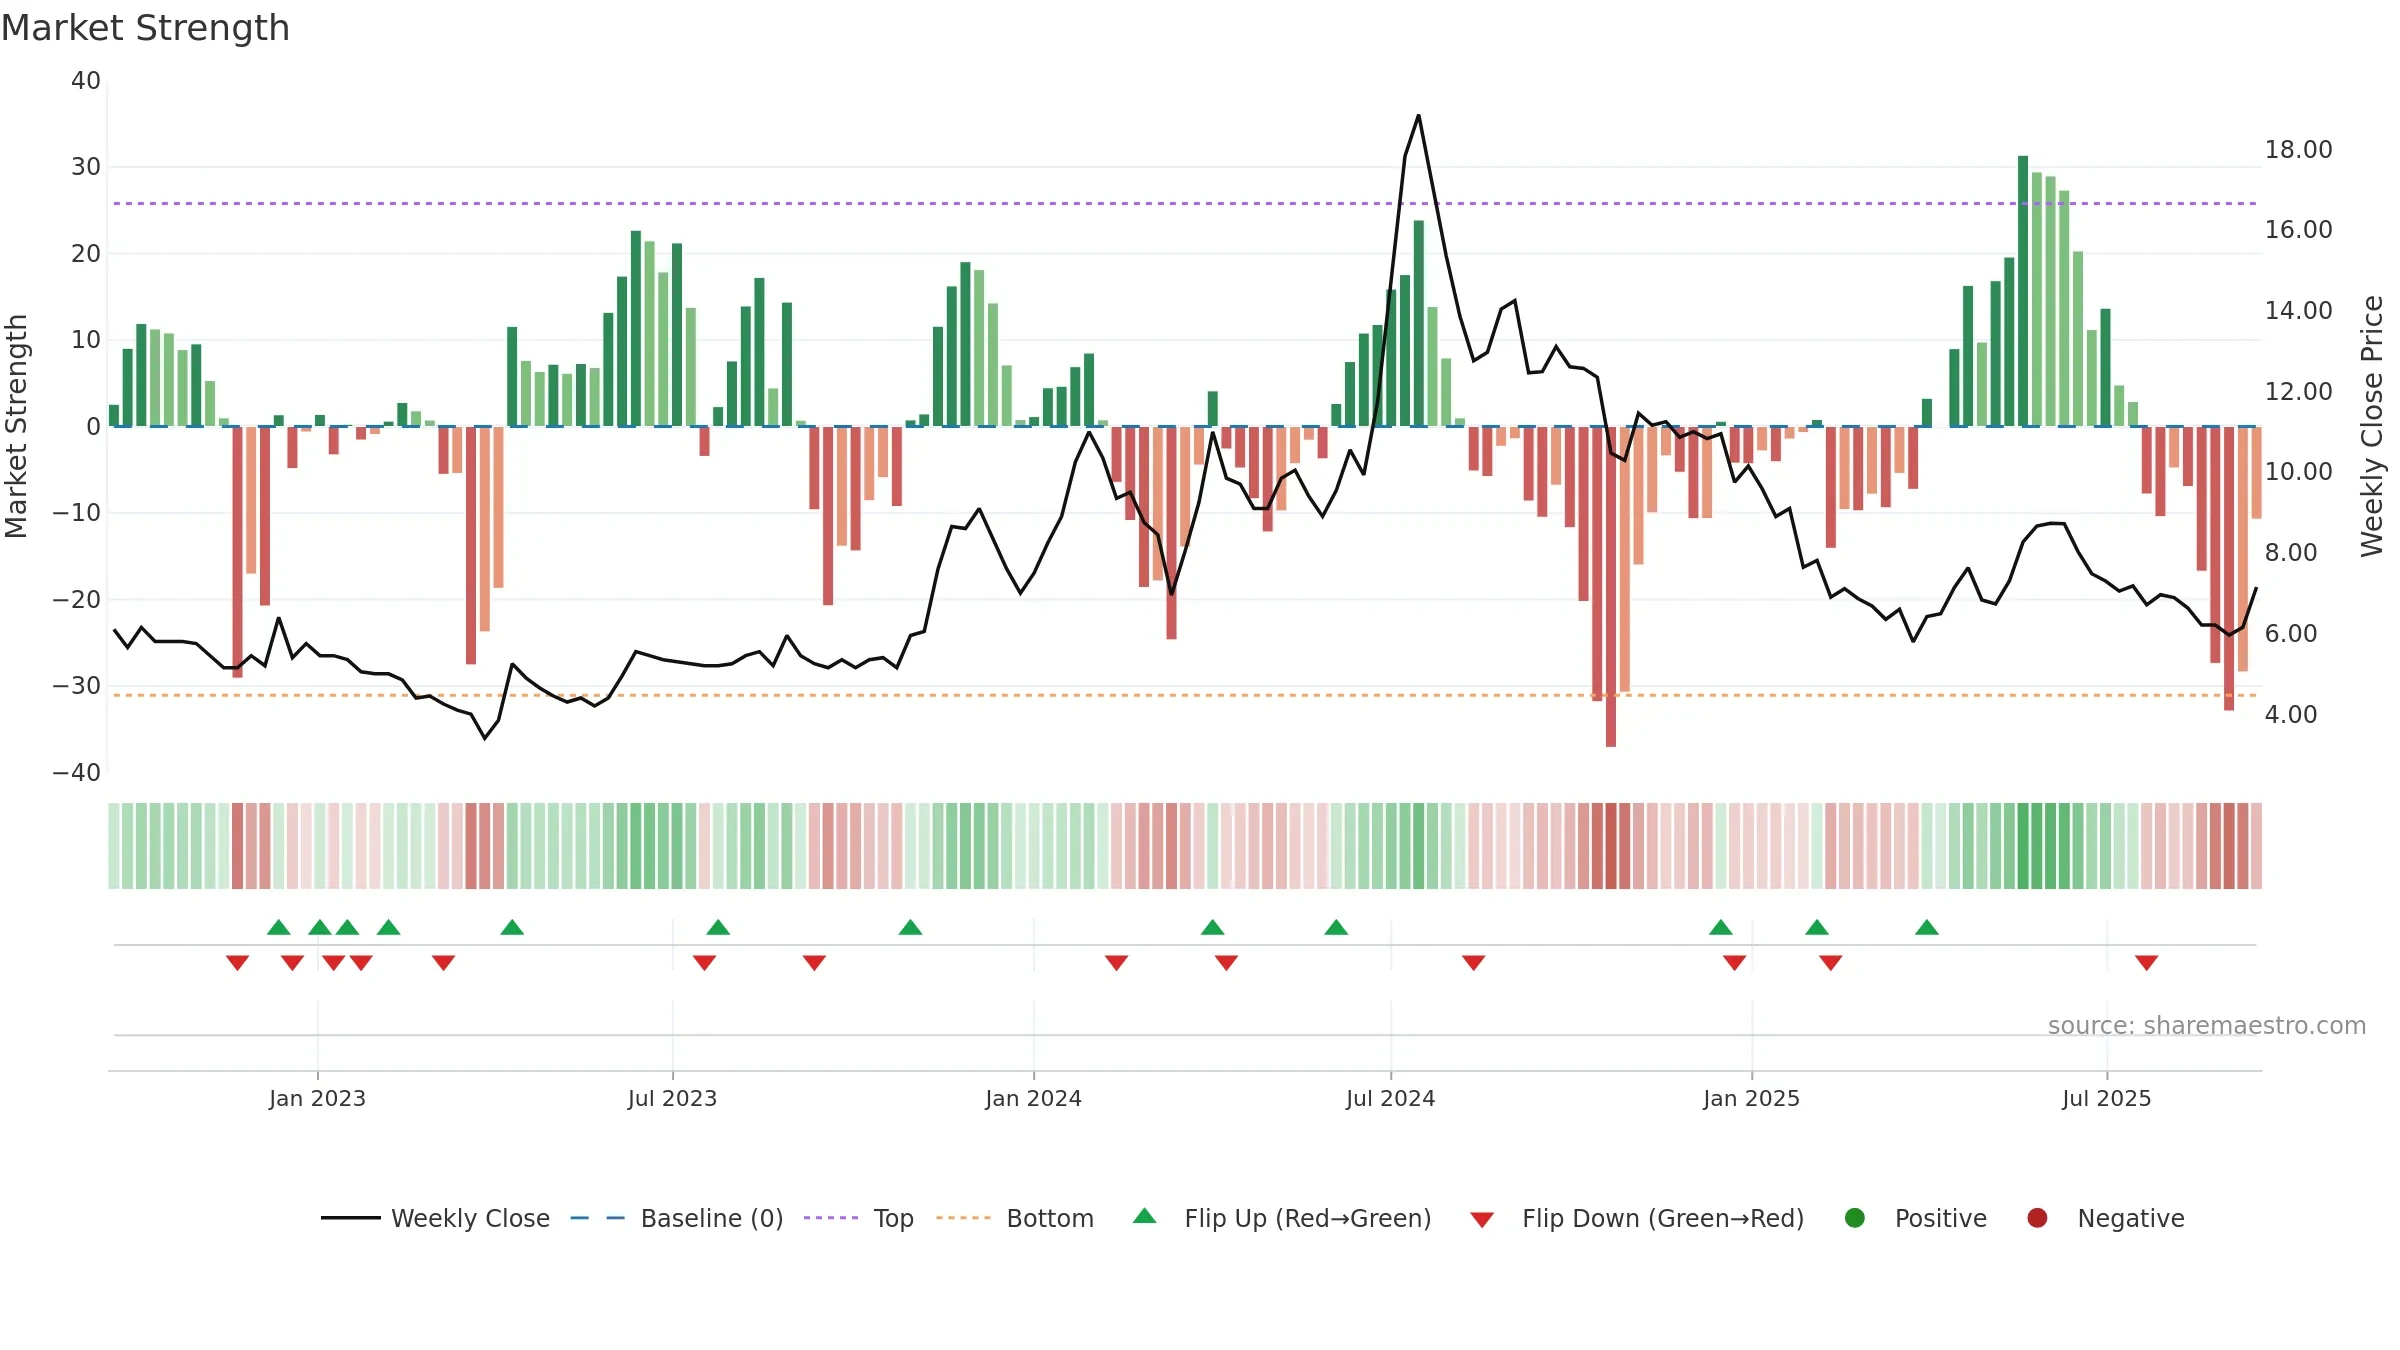This screenshot has height=1350, width=2400.
Task: Click the vertical Market Strength axis title
Action: tap(17, 426)
